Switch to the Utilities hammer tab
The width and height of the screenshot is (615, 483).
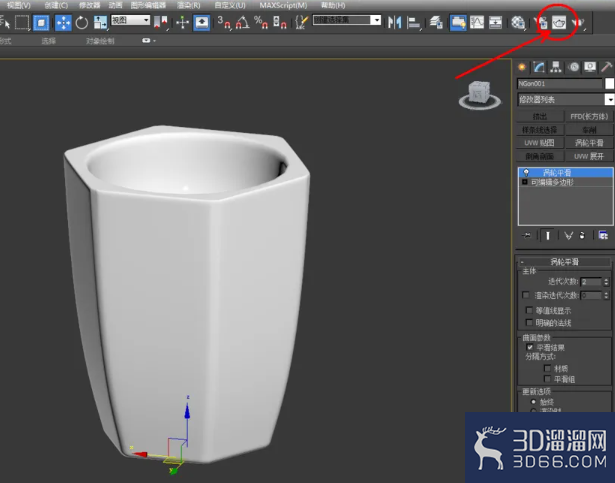(606, 67)
